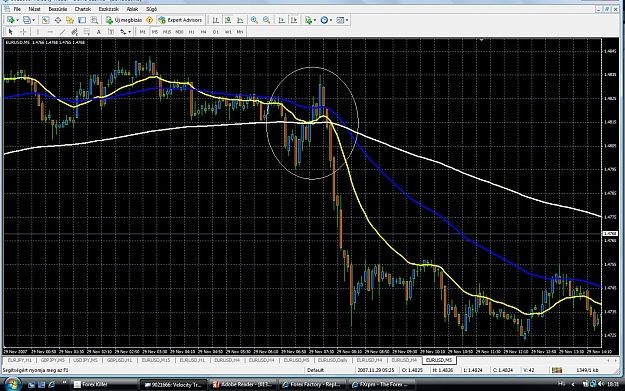The width and height of the screenshot is (625, 391).
Task: Expand the Indicators dropdown arrow
Action: (315, 20)
